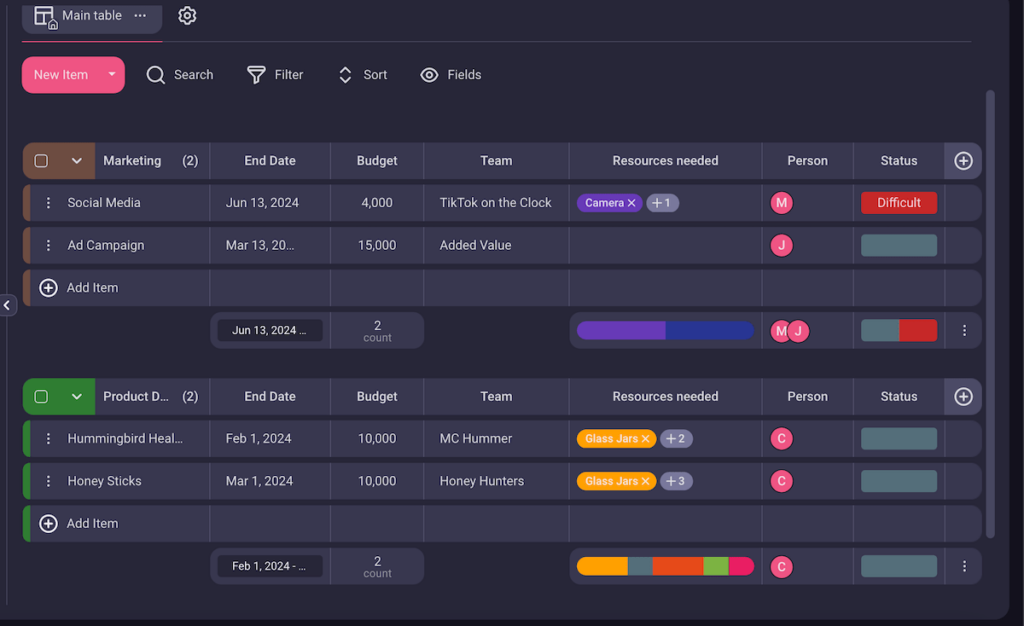
Task: Open the Main table tab options menu
Action: pos(140,15)
